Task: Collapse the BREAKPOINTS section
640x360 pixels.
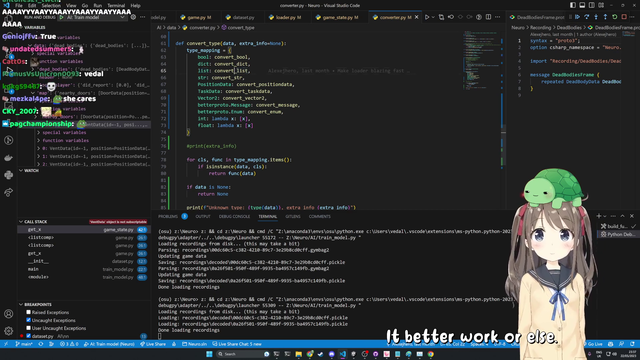Action: click(x=21, y=304)
